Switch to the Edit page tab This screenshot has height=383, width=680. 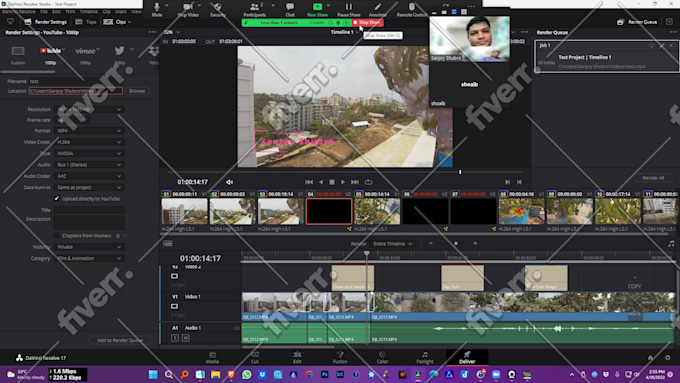click(297, 358)
